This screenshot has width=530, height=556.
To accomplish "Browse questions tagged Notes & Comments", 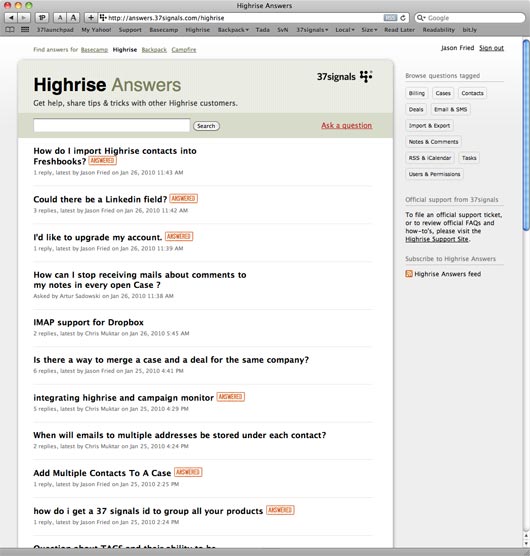I will pos(433,142).
